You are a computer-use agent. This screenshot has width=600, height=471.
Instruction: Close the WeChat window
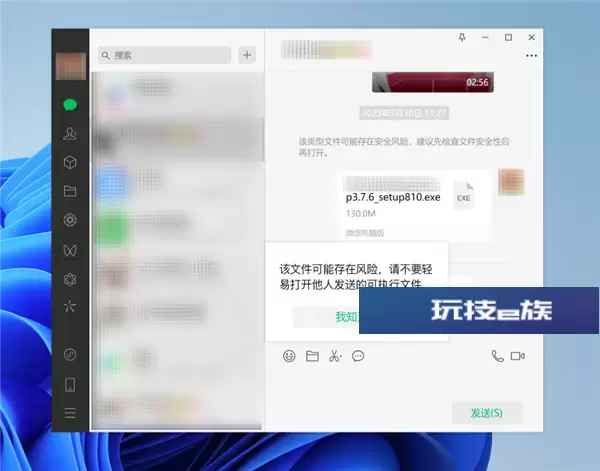click(532, 37)
